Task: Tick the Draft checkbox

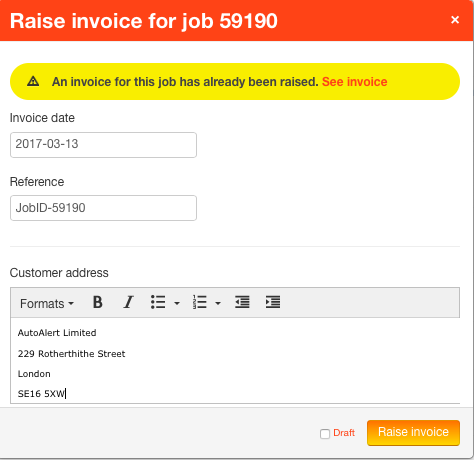Action: (x=325, y=434)
